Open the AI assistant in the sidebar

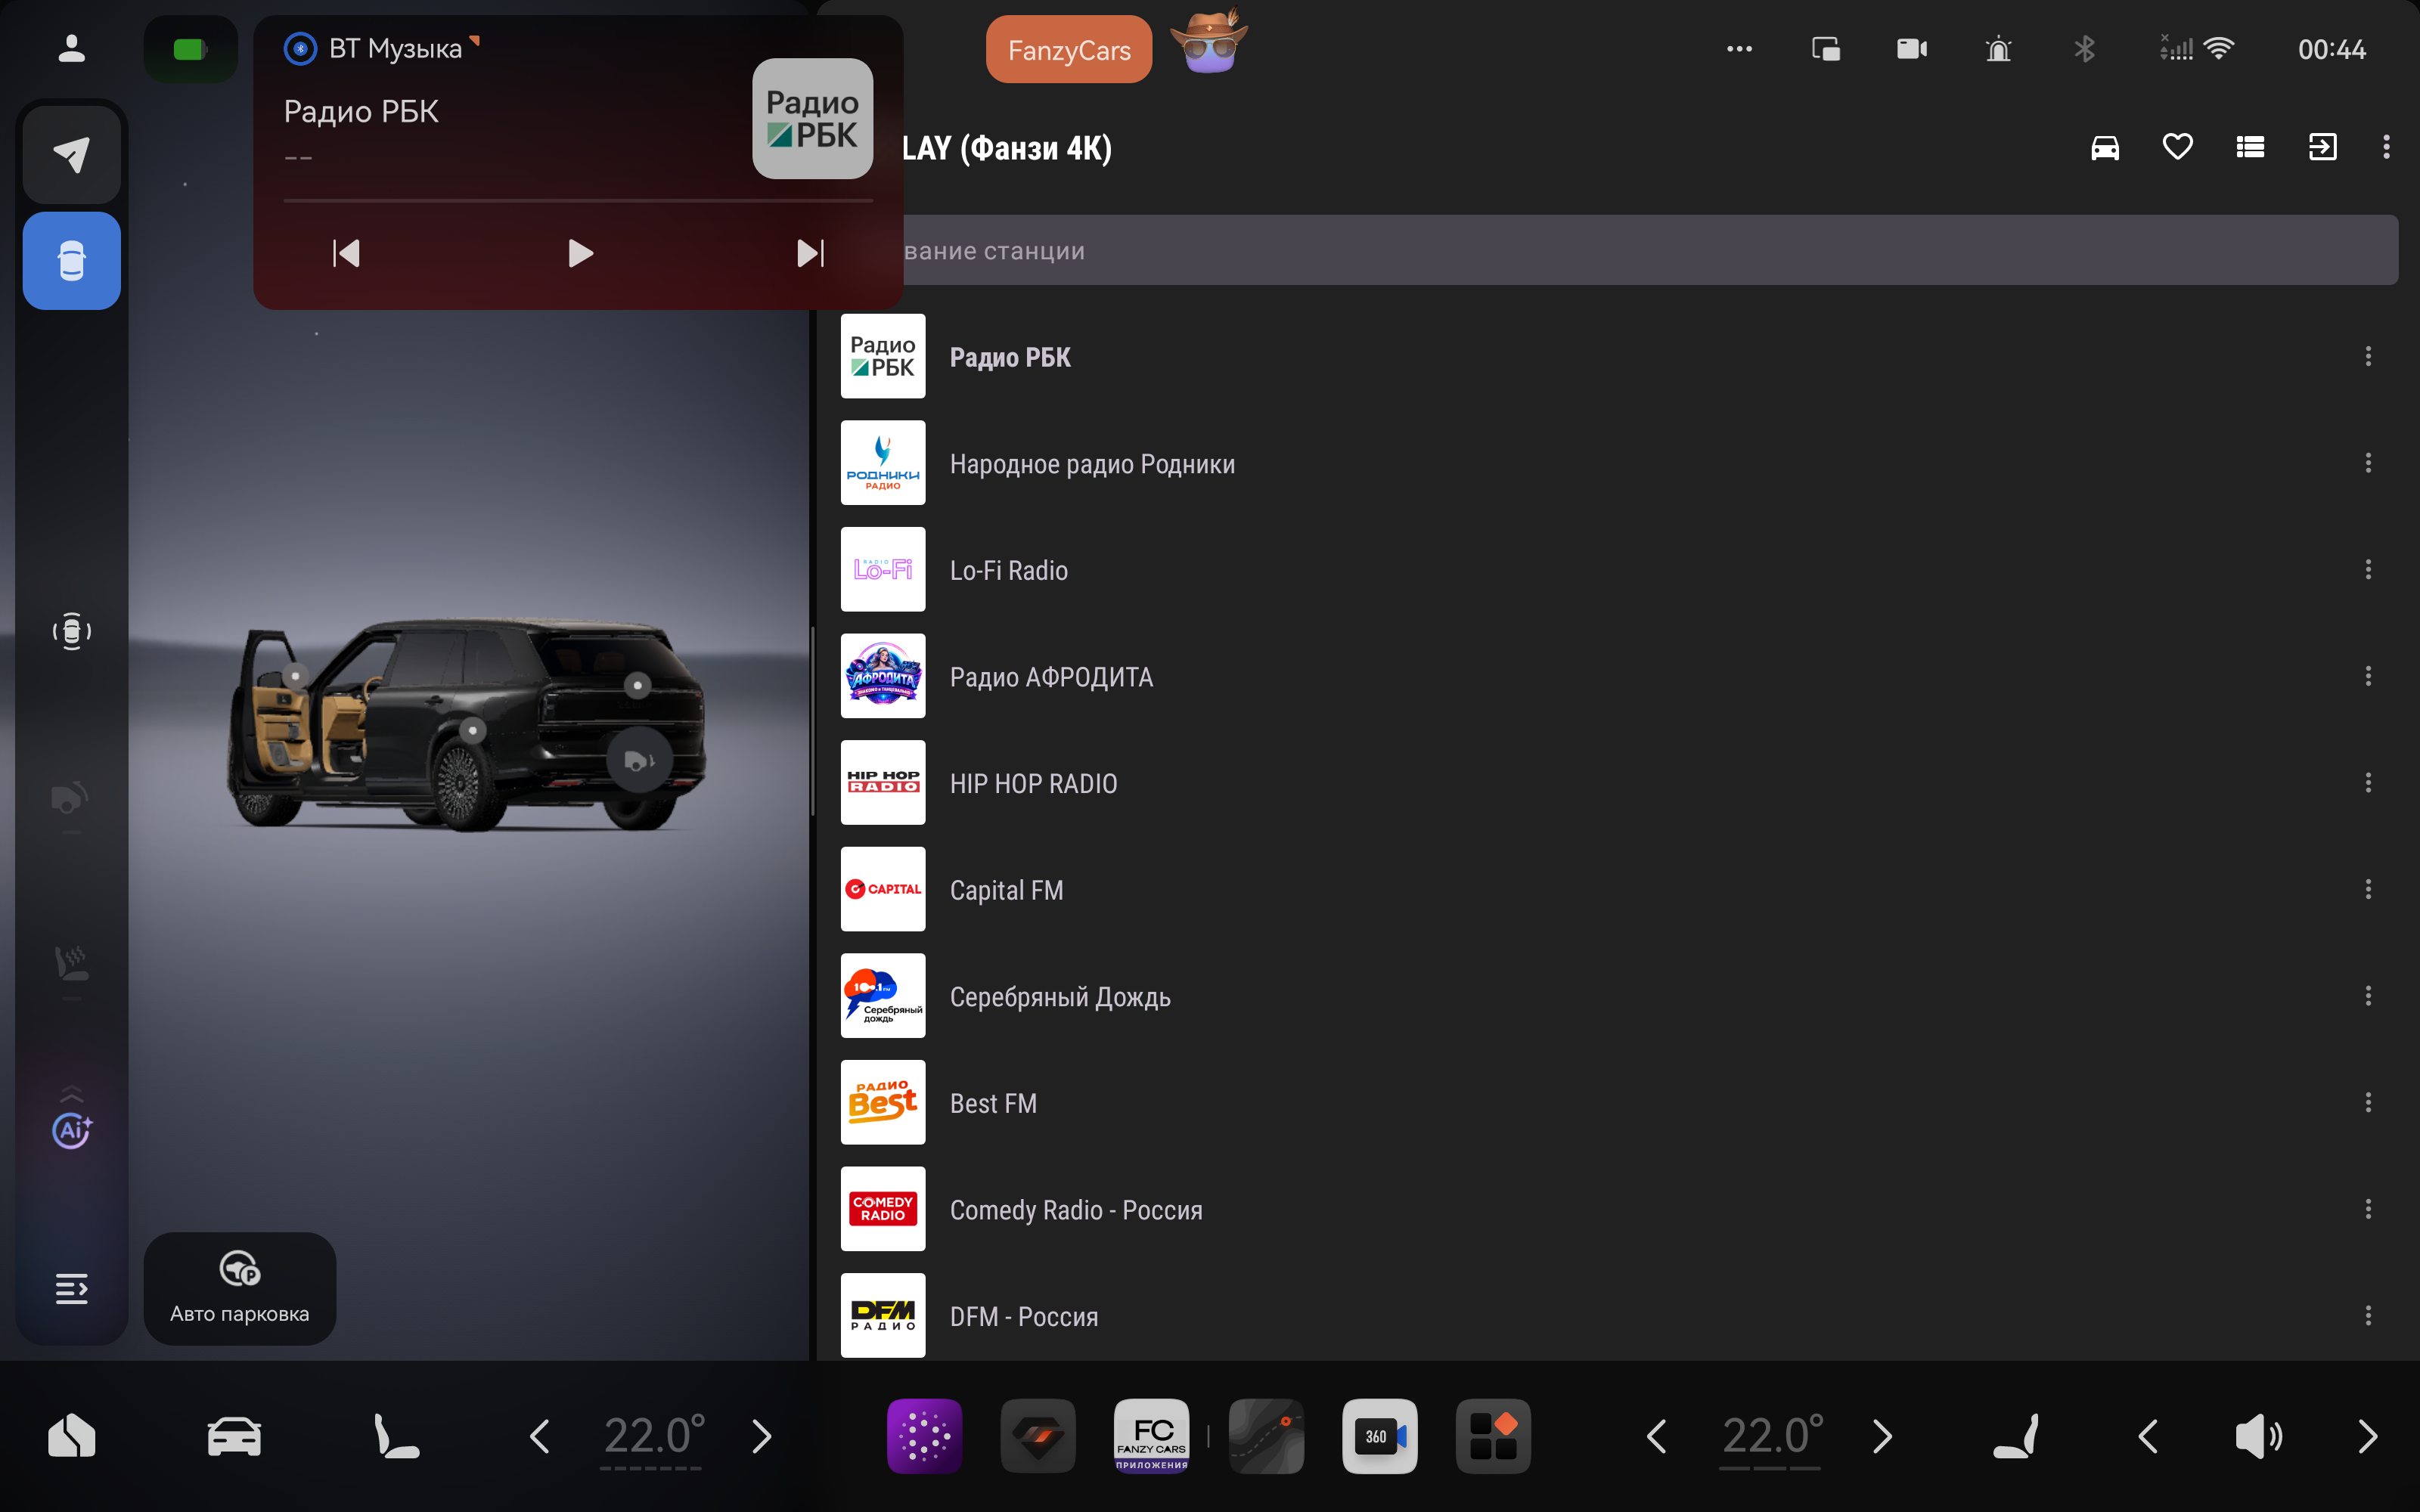72,1130
